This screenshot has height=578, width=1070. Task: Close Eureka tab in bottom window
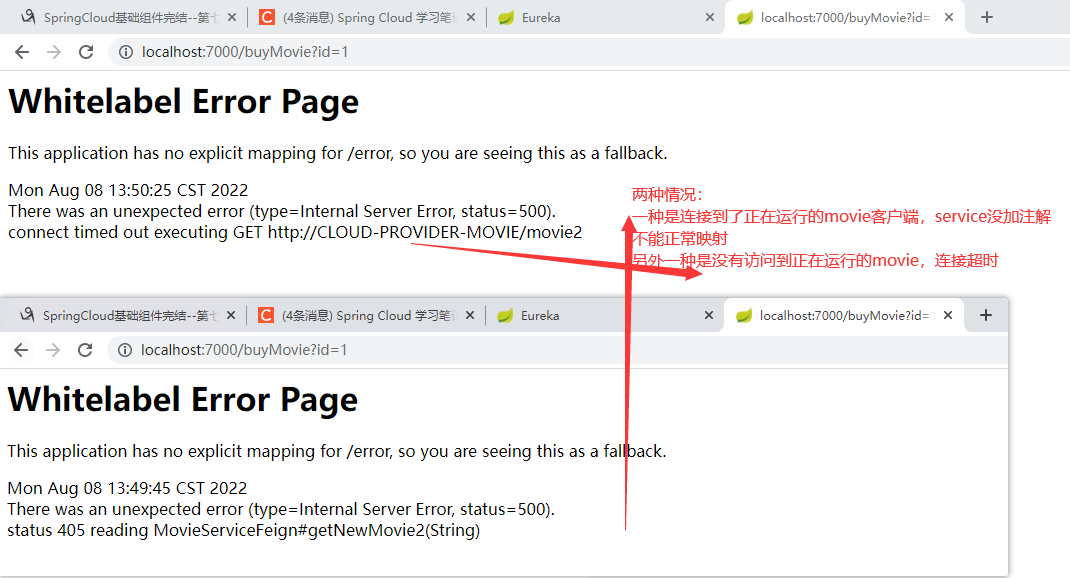pyautogui.click(x=708, y=315)
